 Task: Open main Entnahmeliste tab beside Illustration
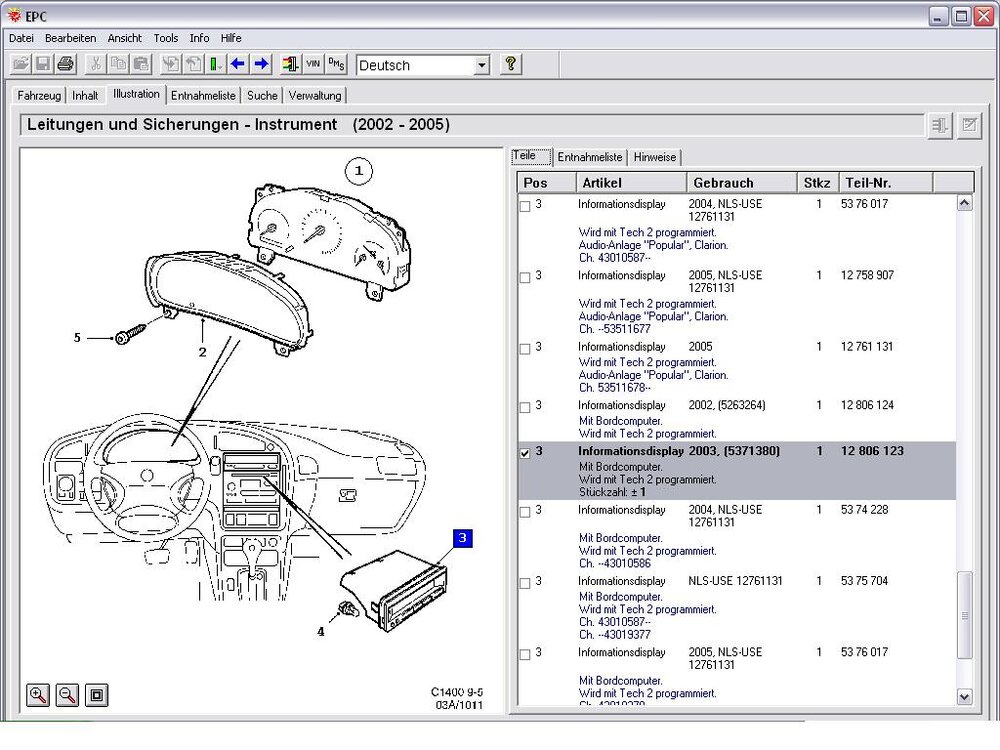click(203, 96)
